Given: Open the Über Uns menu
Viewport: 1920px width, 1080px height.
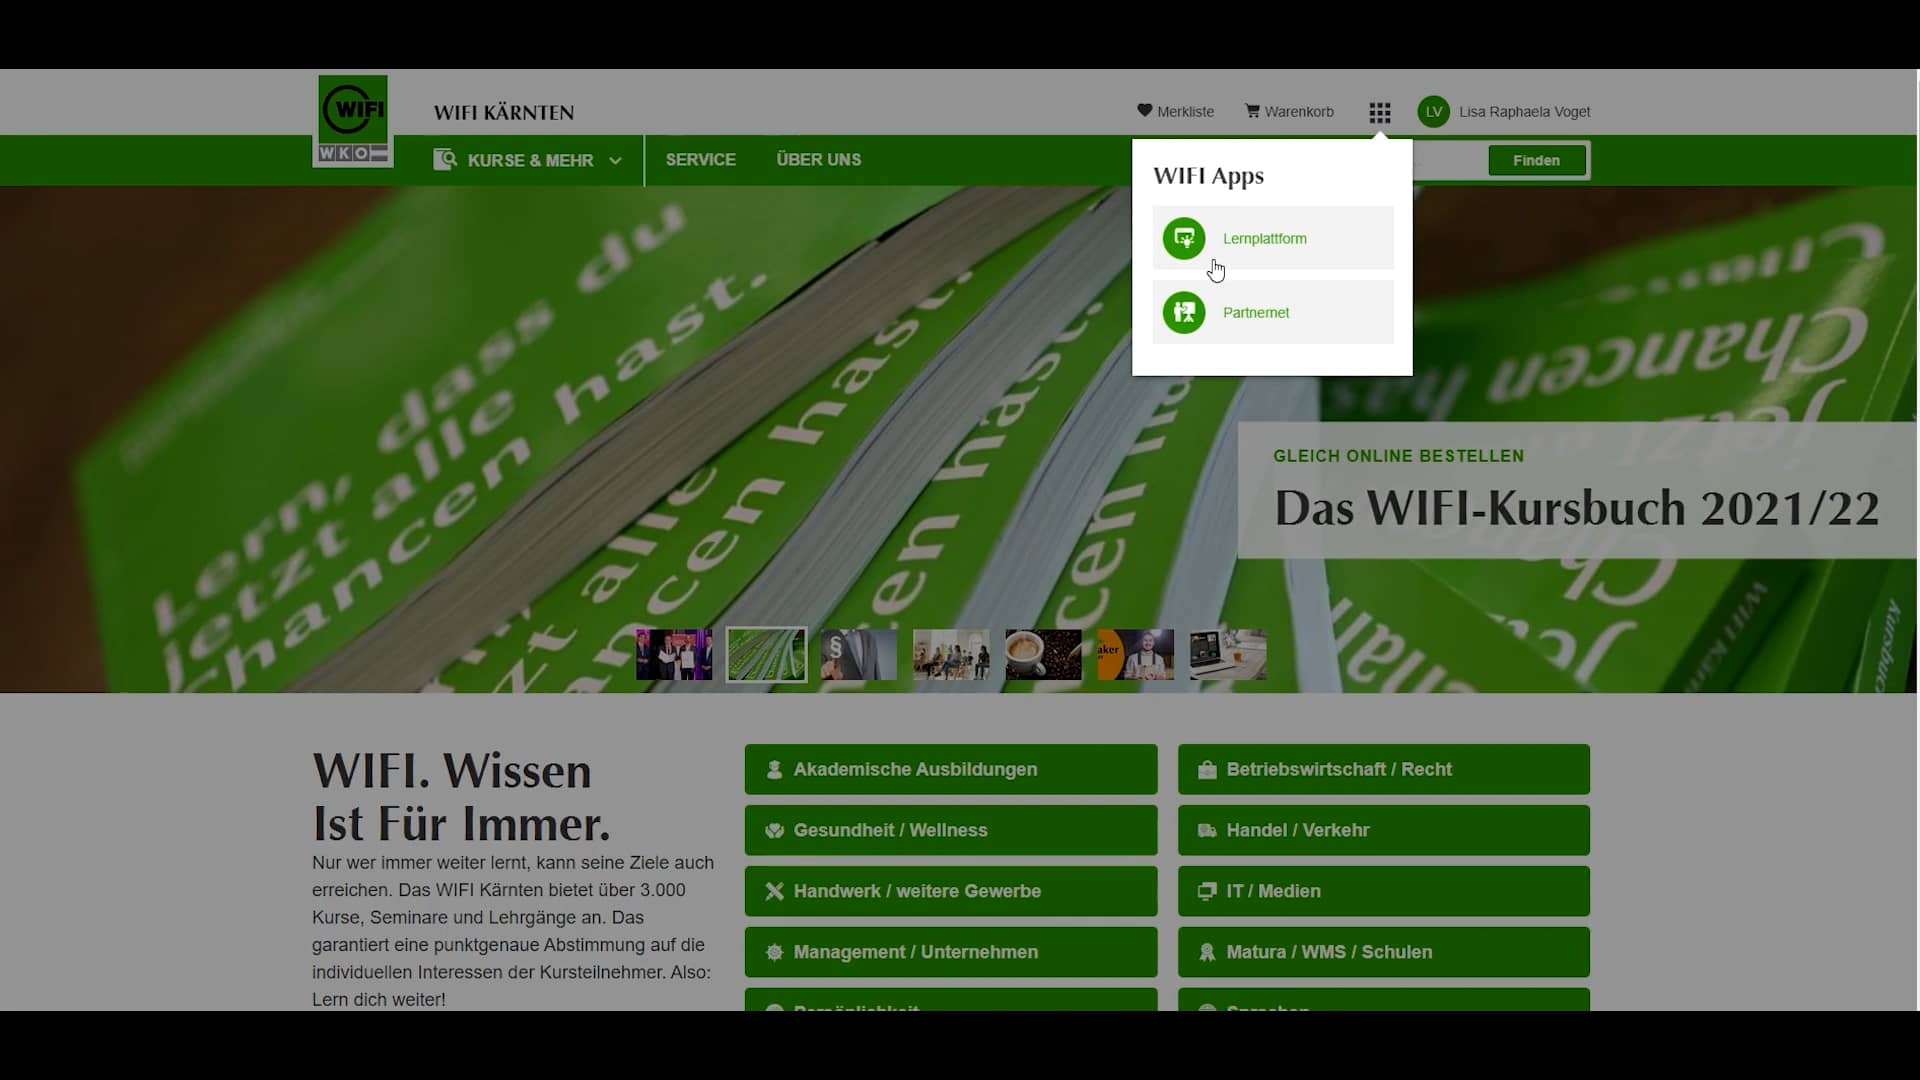Looking at the screenshot, I should click(x=818, y=160).
